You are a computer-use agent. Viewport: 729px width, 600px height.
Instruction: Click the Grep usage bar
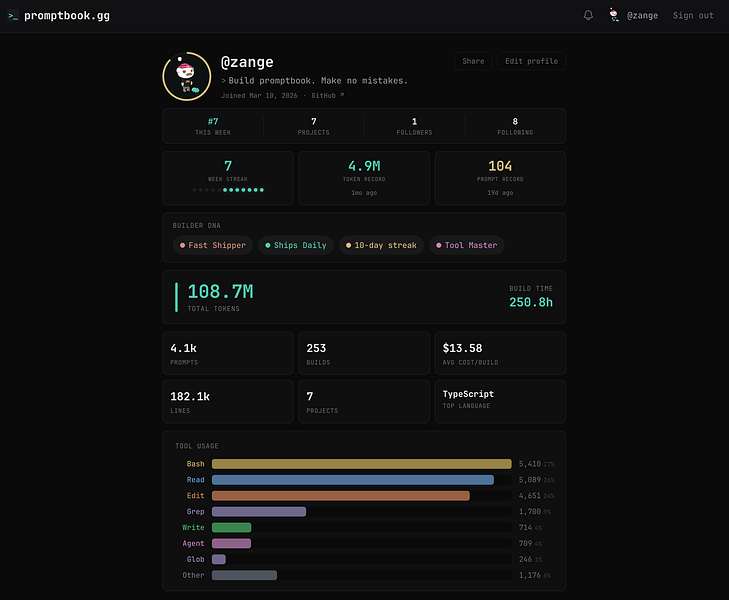click(259, 511)
